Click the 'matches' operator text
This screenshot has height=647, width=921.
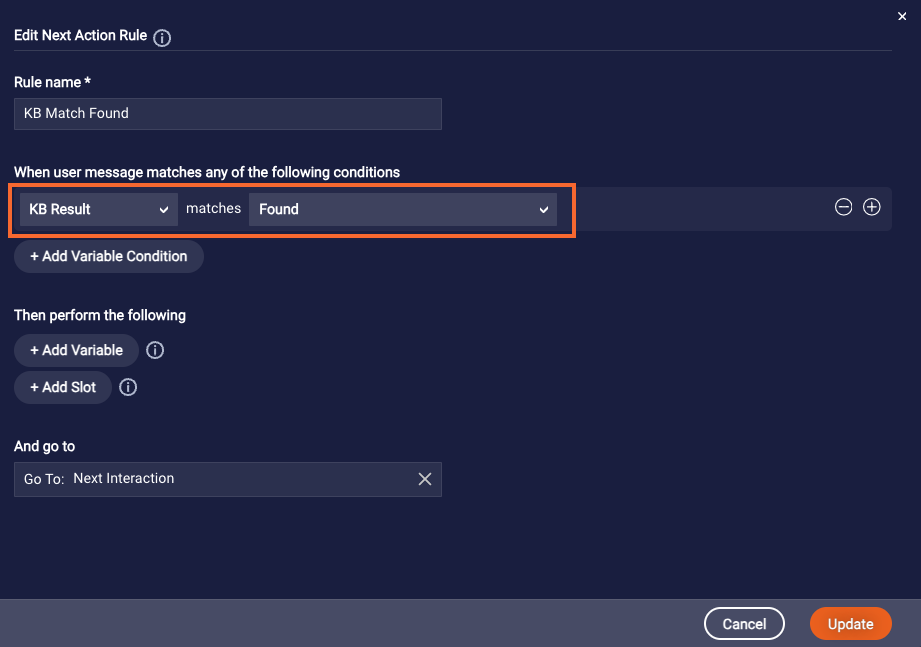click(x=213, y=208)
